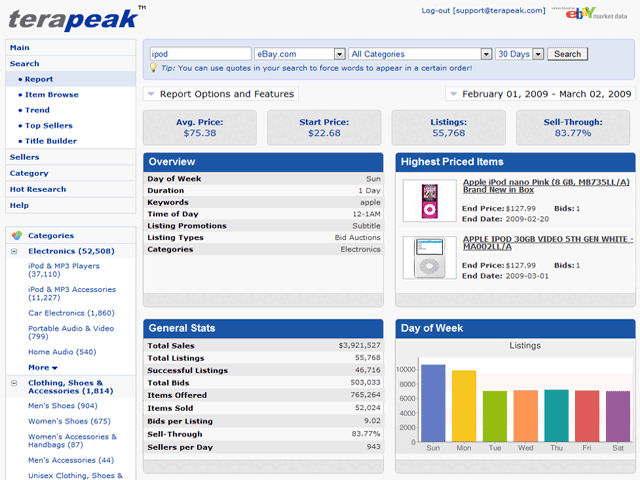The height and width of the screenshot is (480, 640).
Task: Open the white iPod video thumbnail
Action: tap(429, 258)
